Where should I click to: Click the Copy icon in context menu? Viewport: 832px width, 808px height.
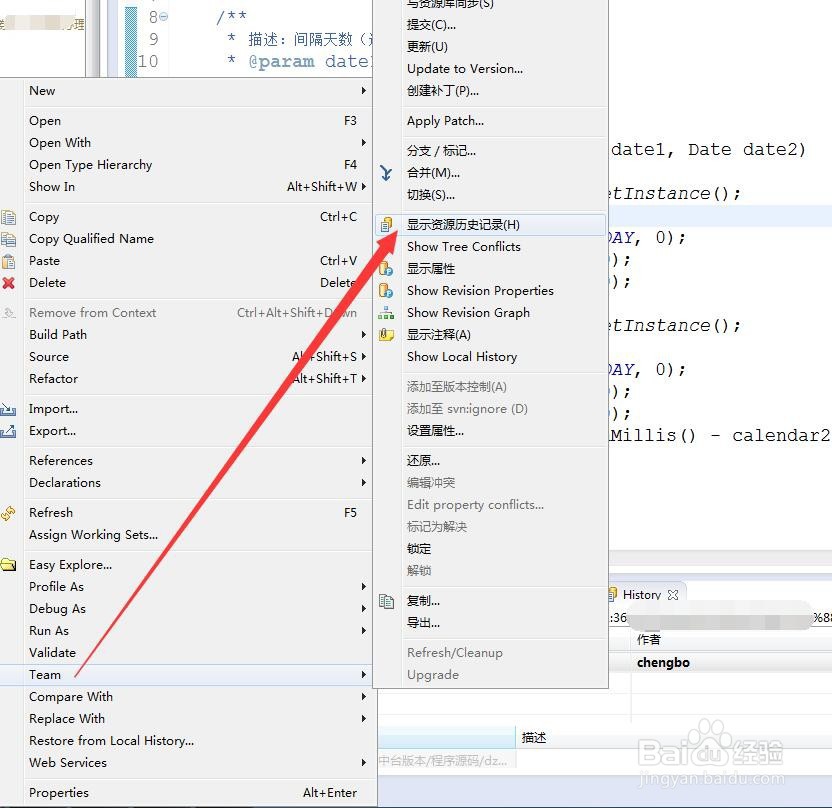[x=8, y=218]
